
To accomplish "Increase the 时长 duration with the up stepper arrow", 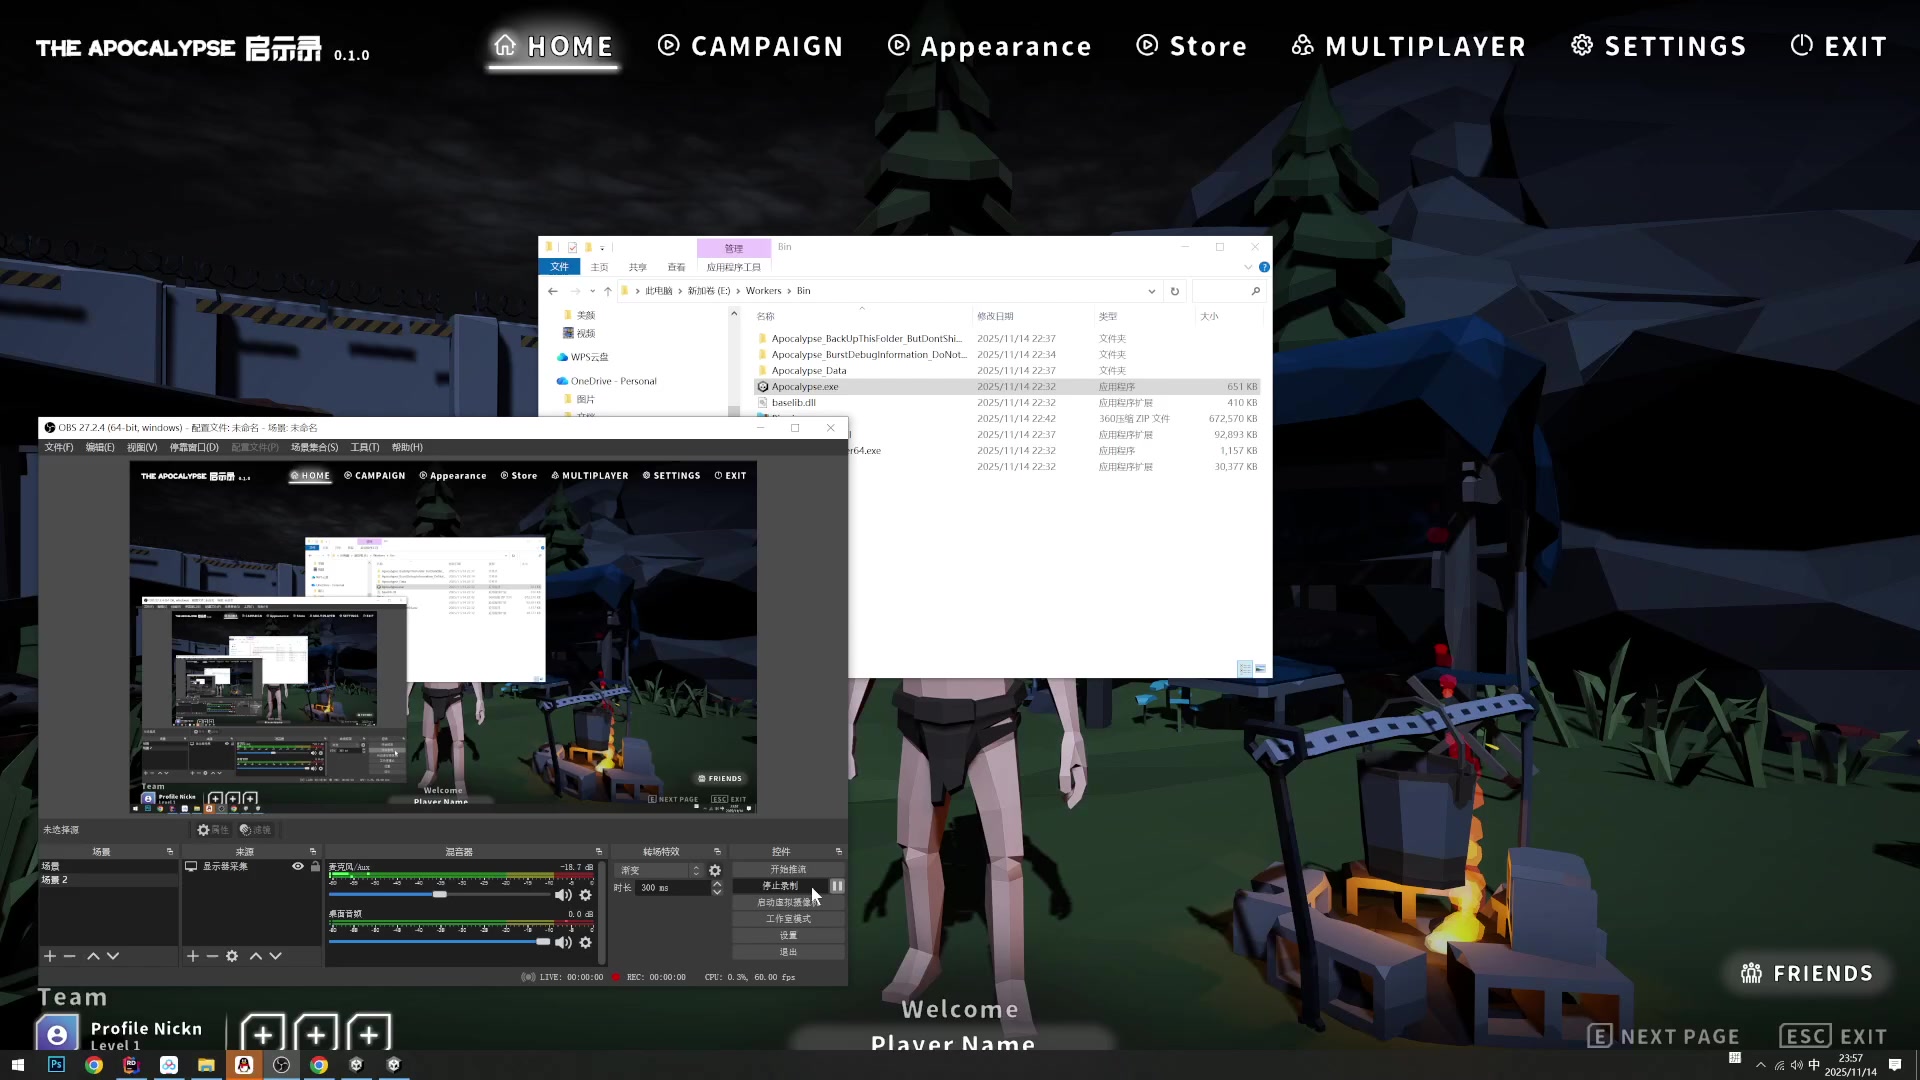I will pyautogui.click(x=717, y=884).
